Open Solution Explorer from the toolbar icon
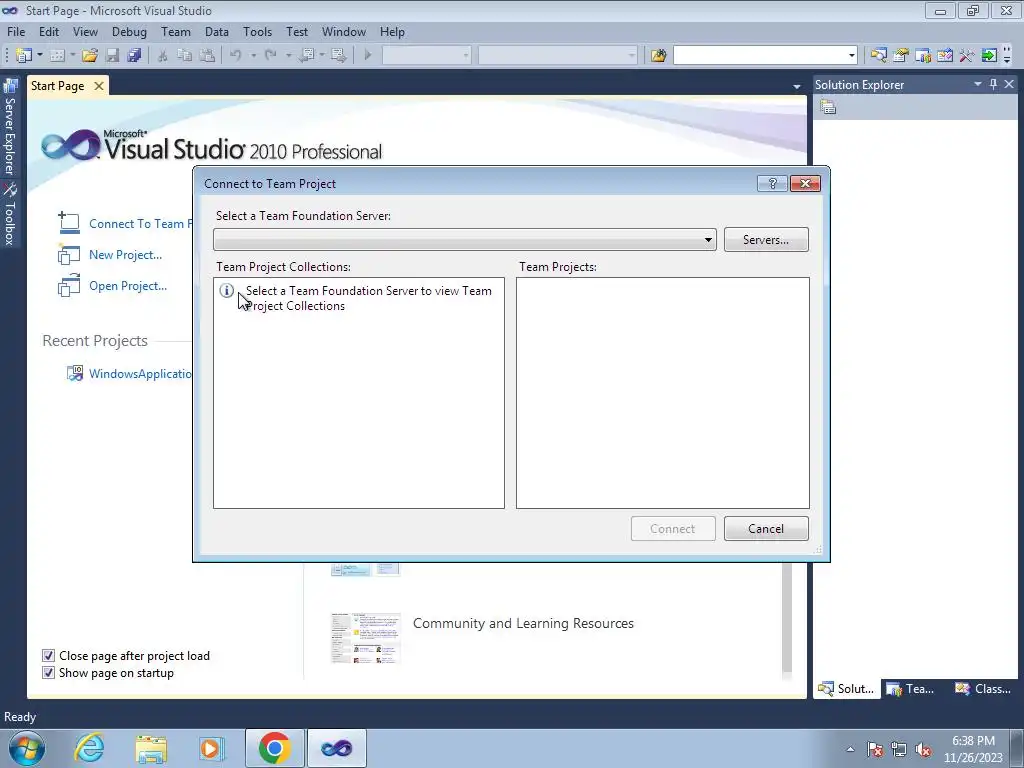The width and height of the screenshot is (1024, 768). point(878,56)
